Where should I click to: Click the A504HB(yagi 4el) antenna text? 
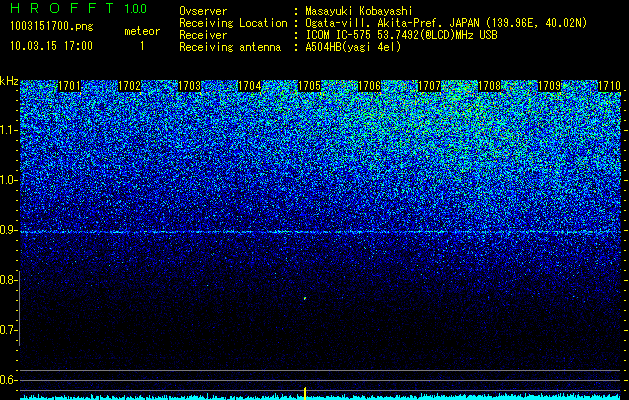pos(353,47)
